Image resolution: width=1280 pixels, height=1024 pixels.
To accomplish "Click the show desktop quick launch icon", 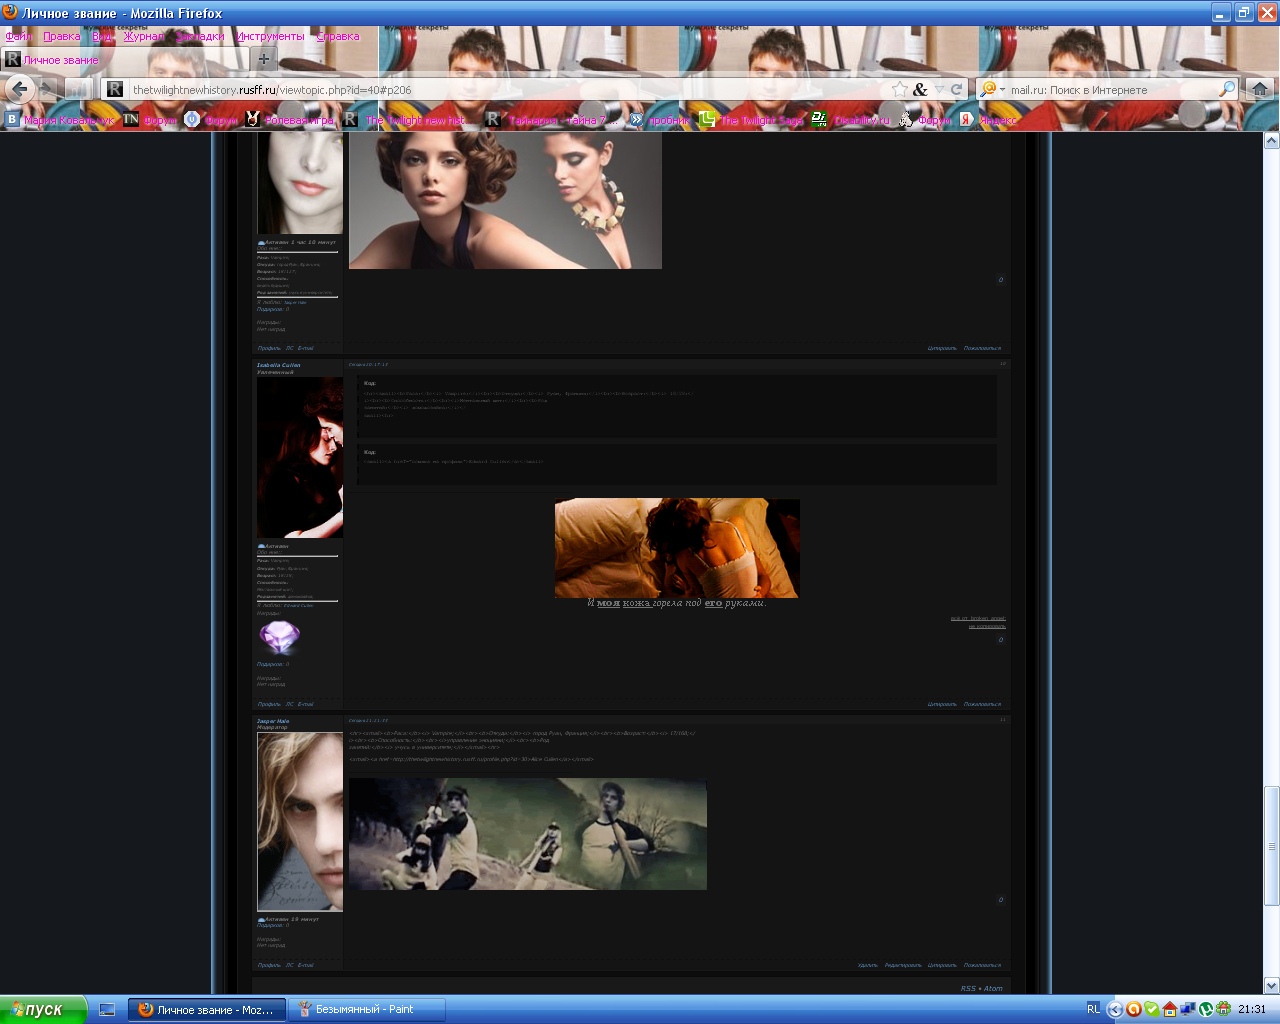I will [x=107, y=1009].
